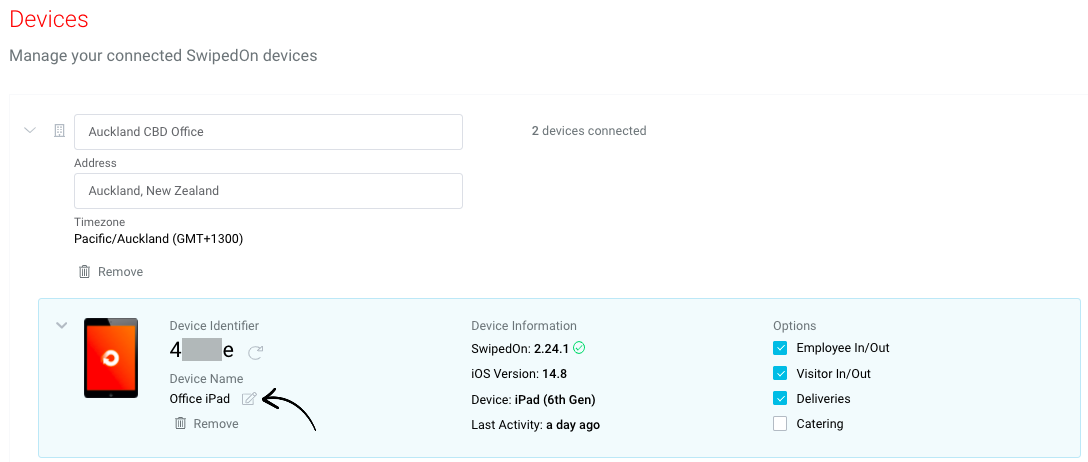Click the trash icon under Timezone
Viewport: 1088px width, 462px height.
point(84,271)
